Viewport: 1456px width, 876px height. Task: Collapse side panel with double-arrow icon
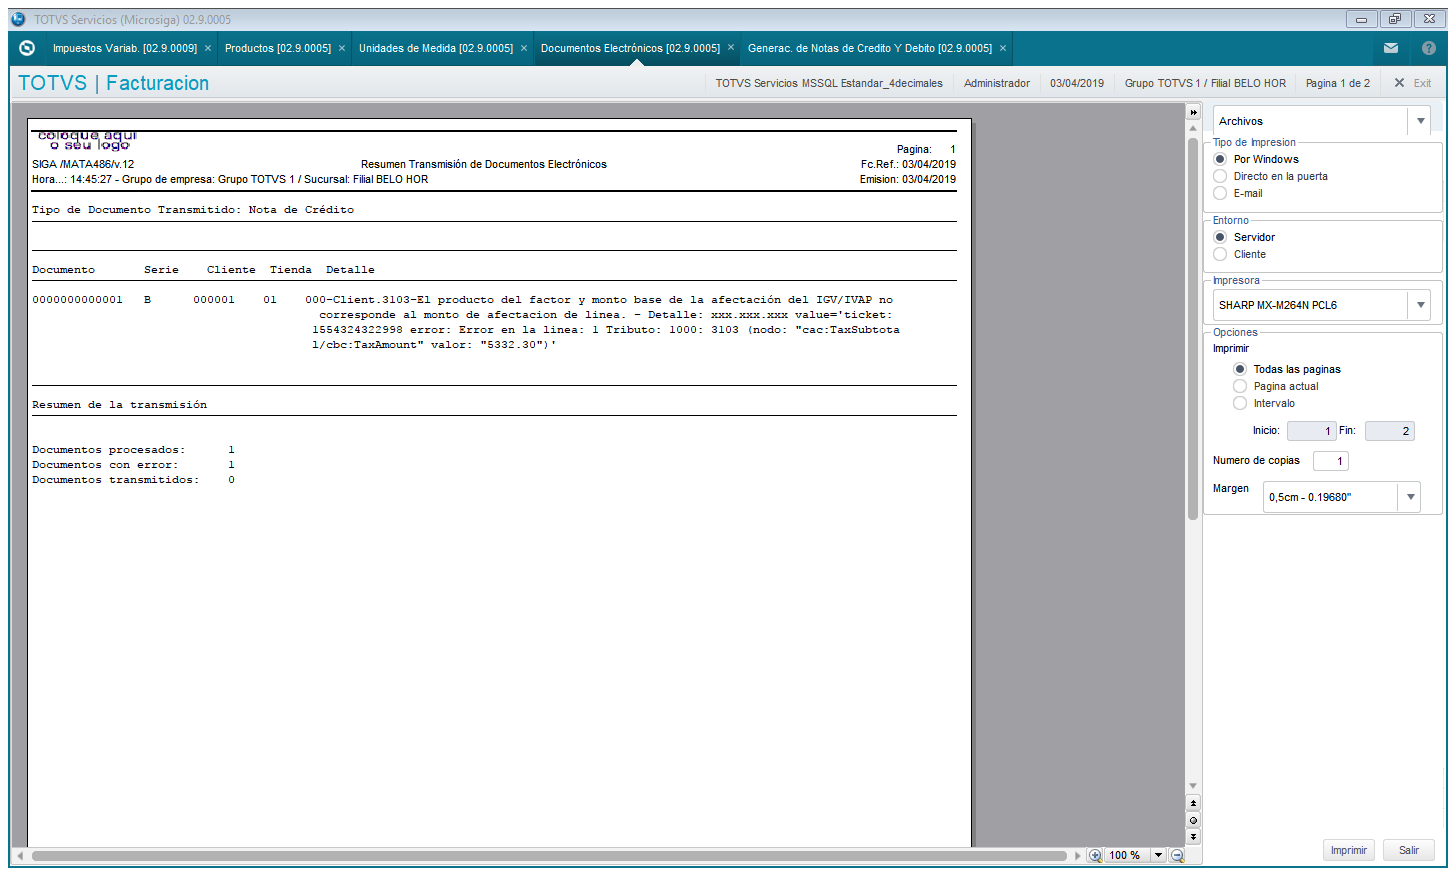tap(1193, 112)
